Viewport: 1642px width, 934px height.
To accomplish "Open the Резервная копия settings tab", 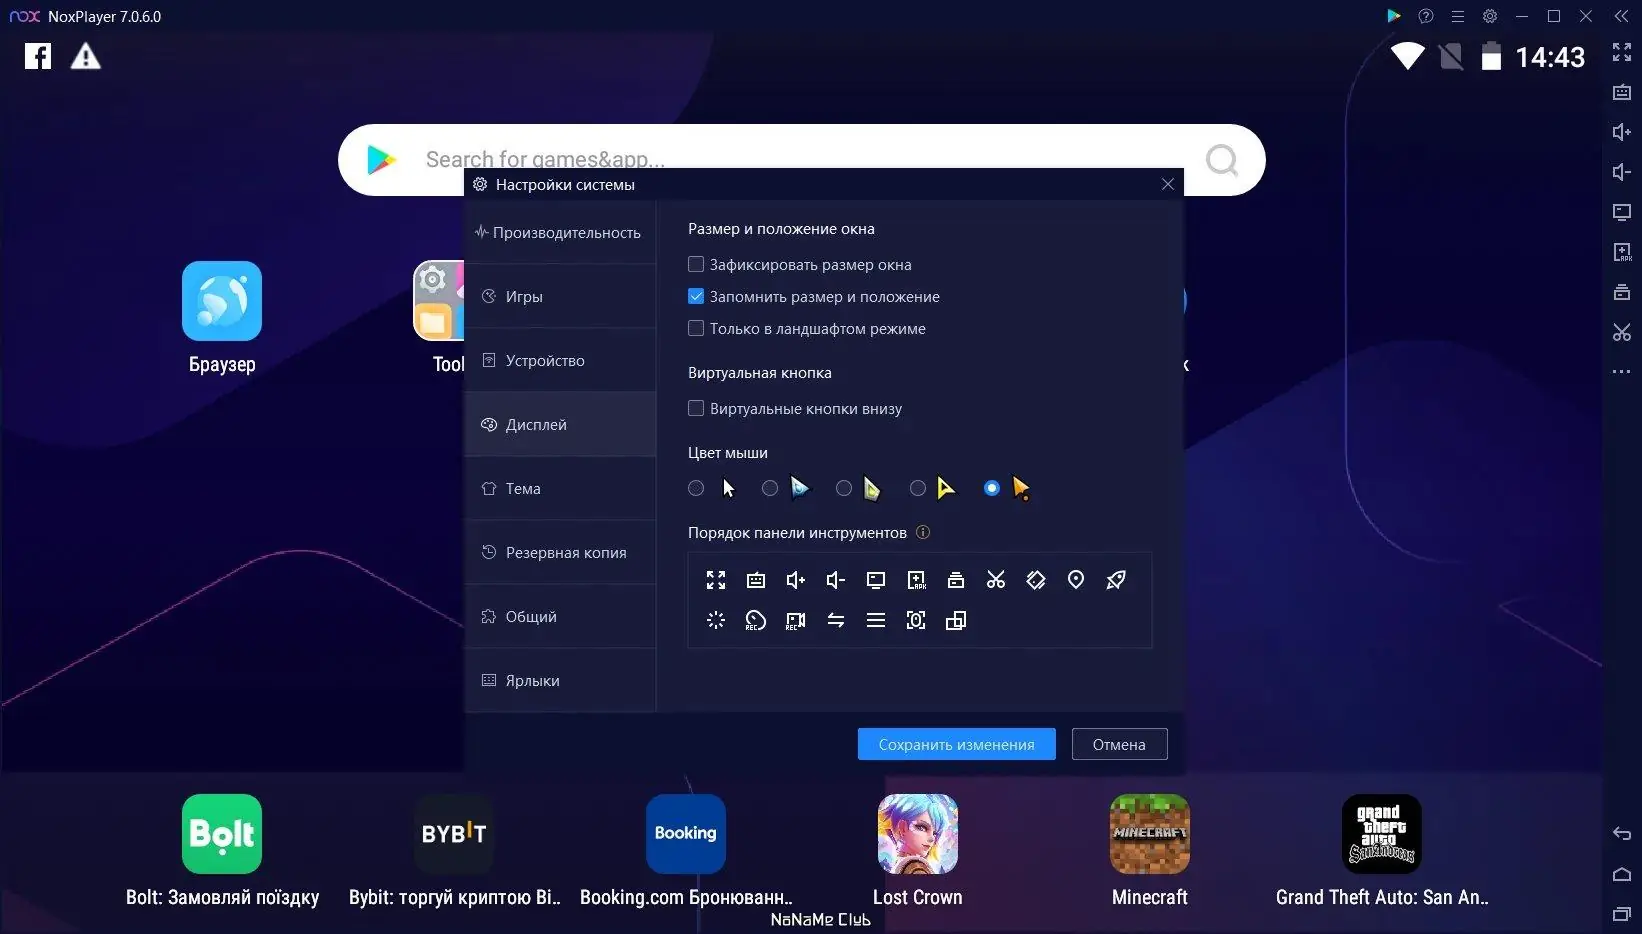I will [560, 552].
